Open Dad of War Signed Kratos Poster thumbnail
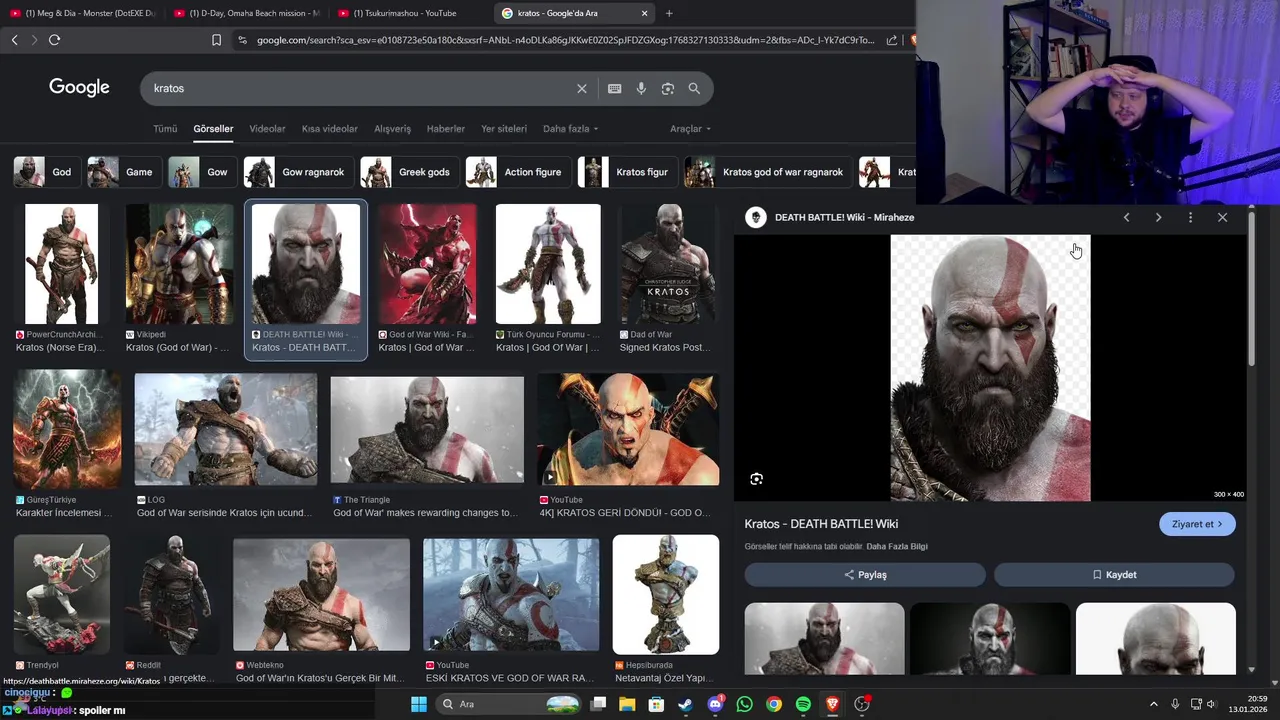 668,264
